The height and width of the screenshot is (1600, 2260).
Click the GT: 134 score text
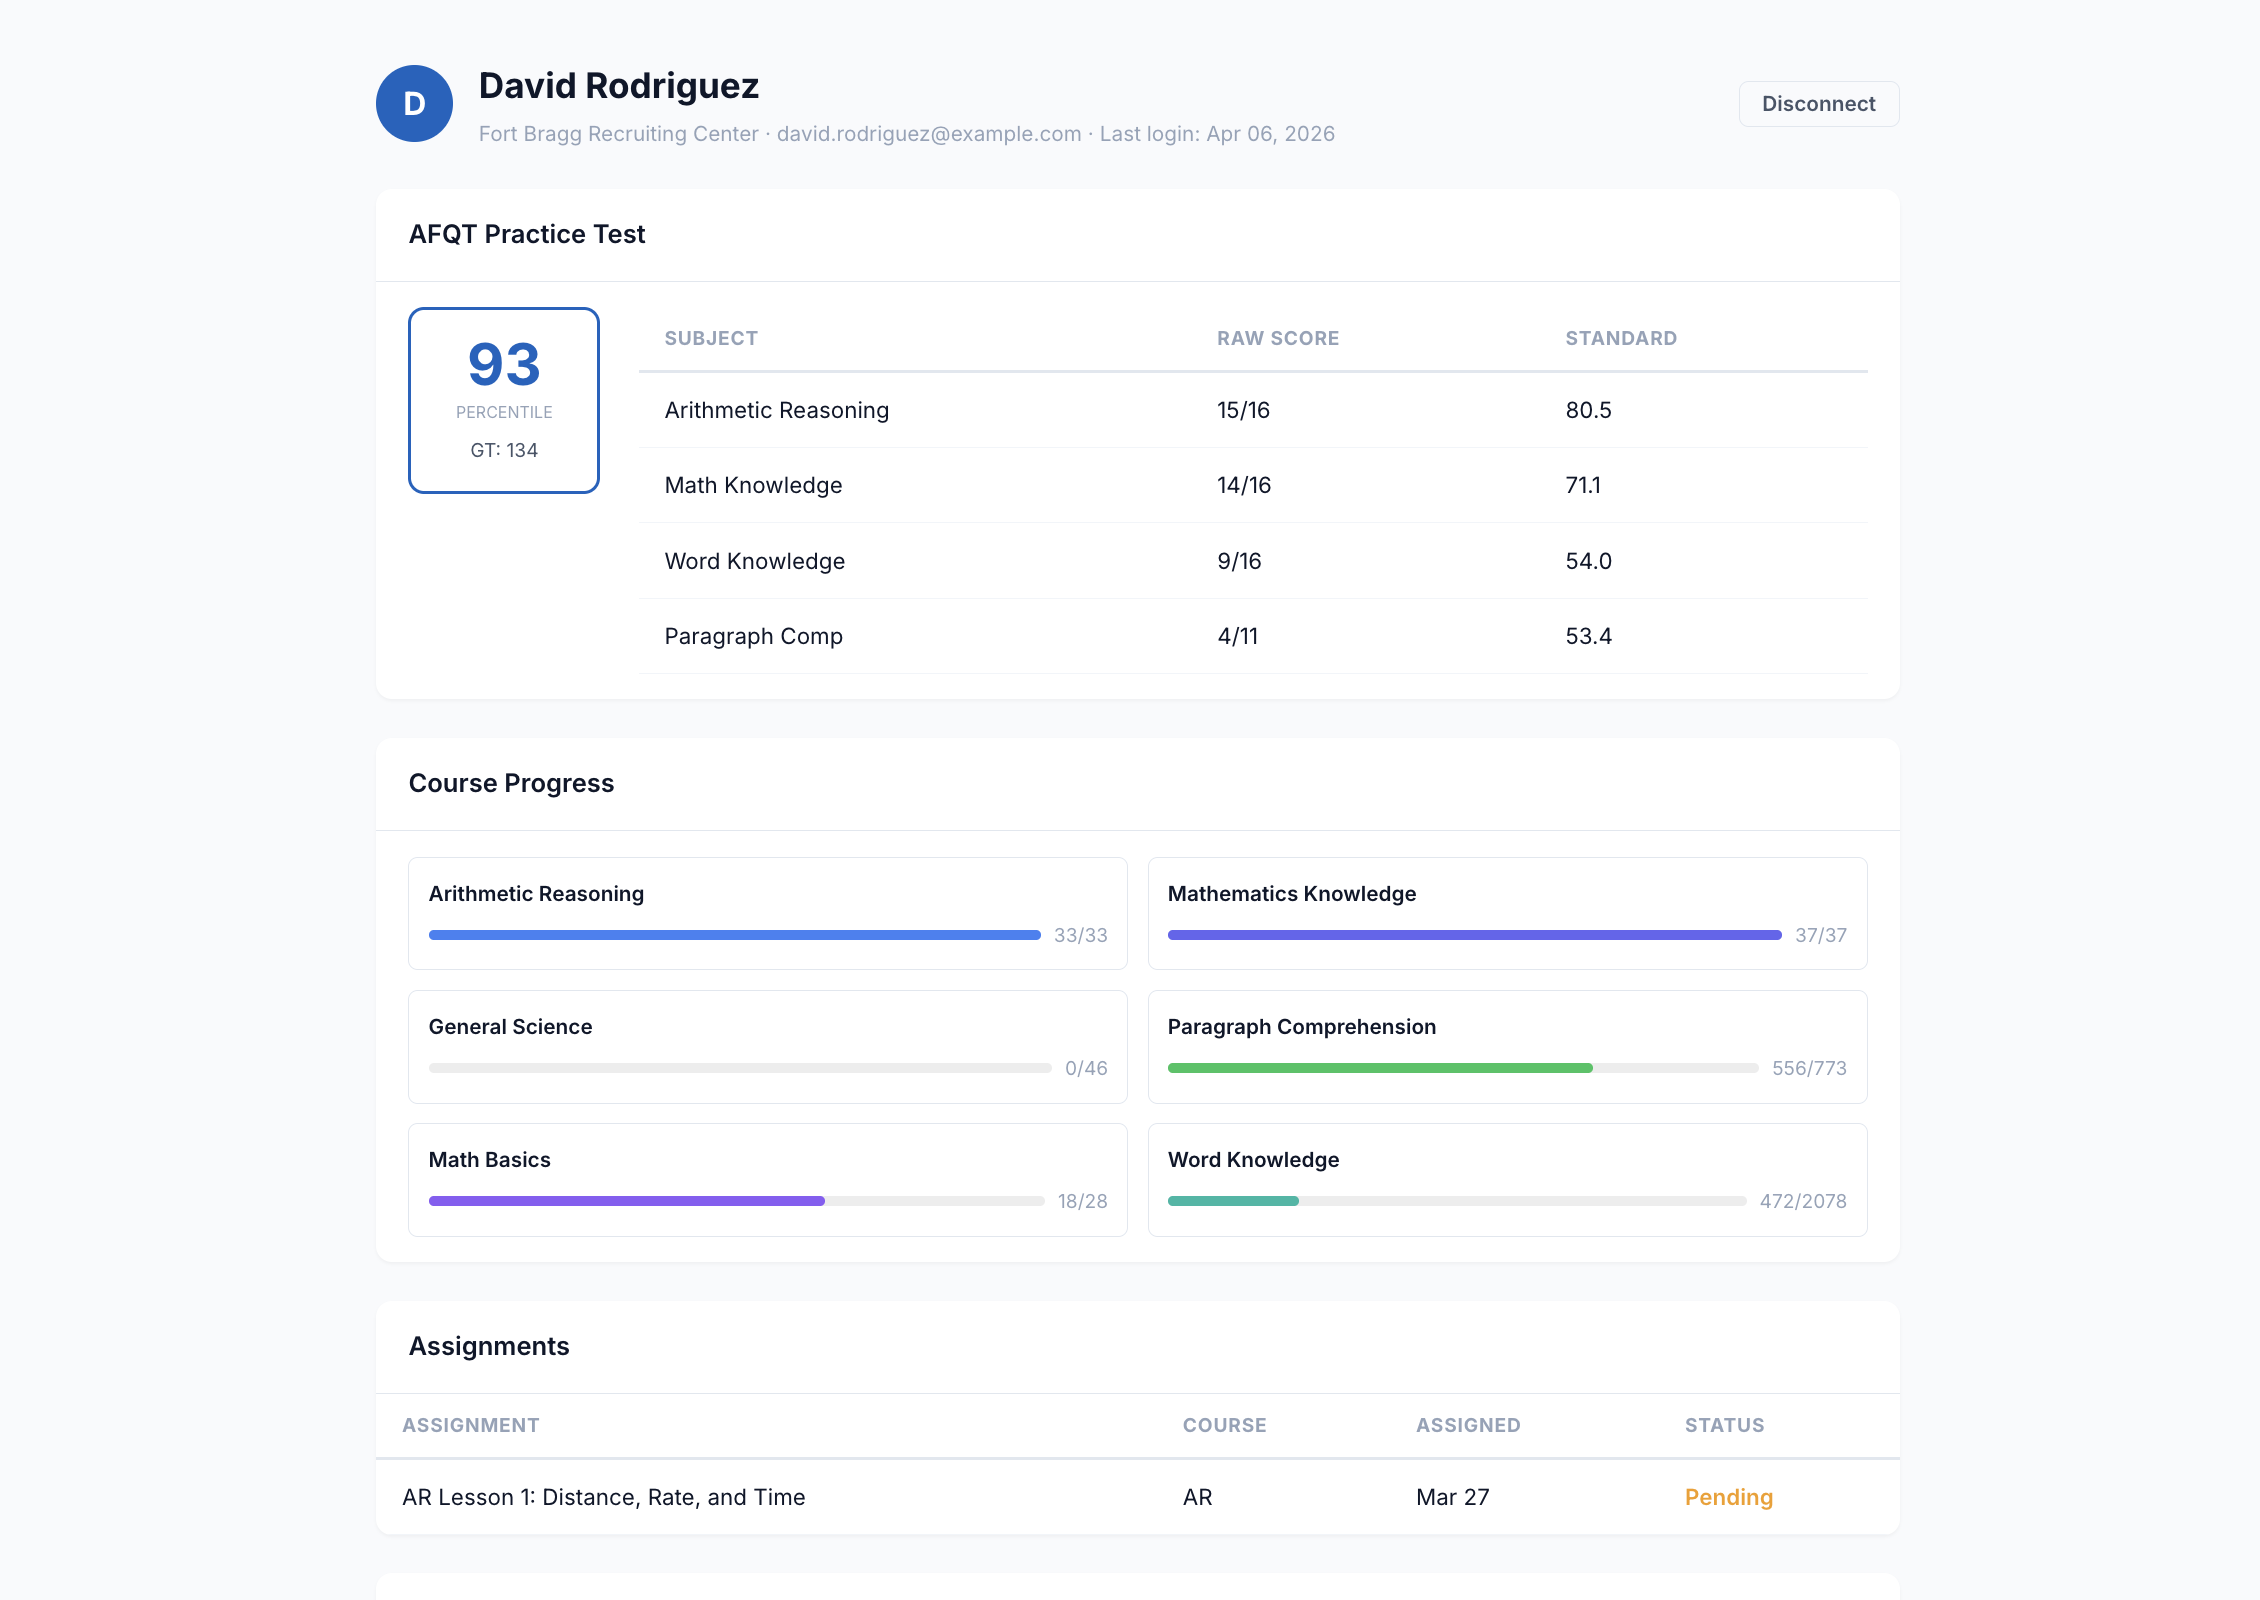coord(503,450)
